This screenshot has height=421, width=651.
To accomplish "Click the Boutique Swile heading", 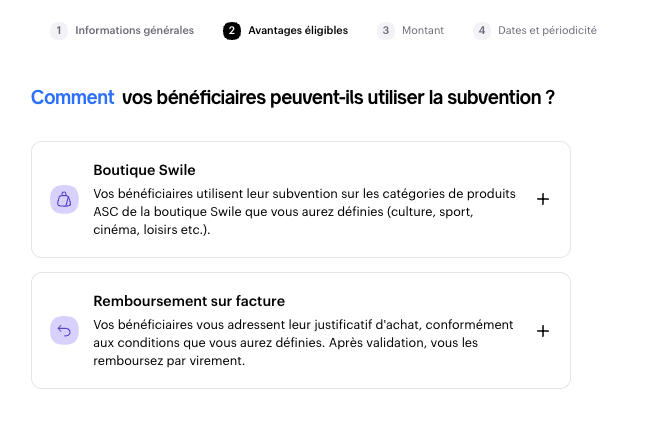I will (x=144, y=170).
